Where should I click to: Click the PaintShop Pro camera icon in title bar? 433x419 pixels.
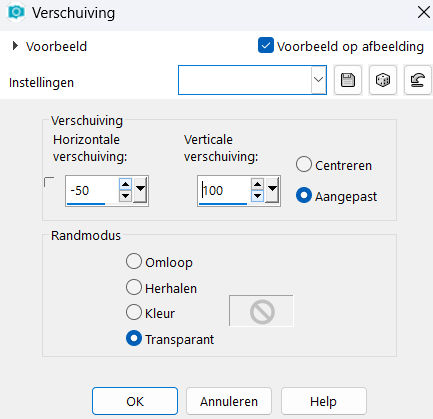pos(16,12)
